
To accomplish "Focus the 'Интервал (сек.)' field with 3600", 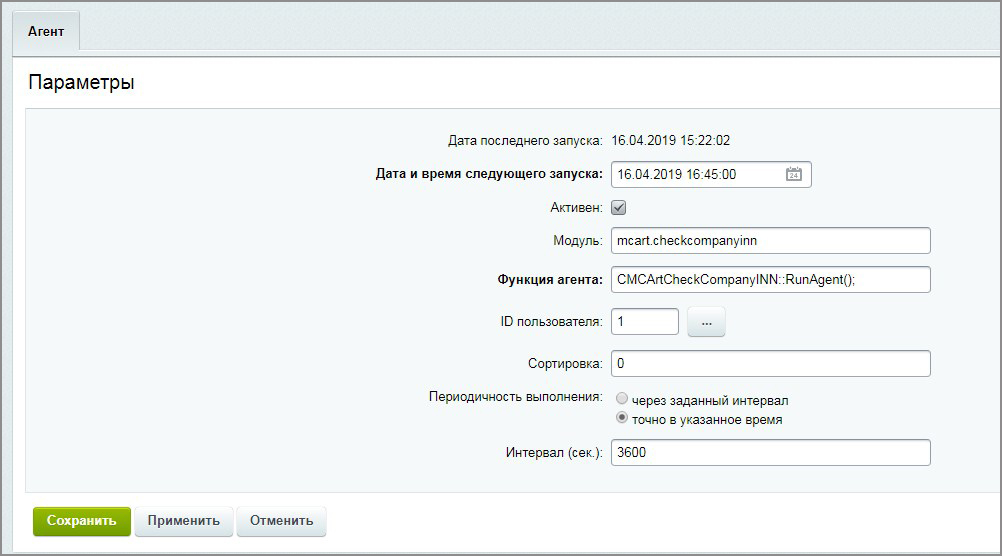I will coord(770,453).
